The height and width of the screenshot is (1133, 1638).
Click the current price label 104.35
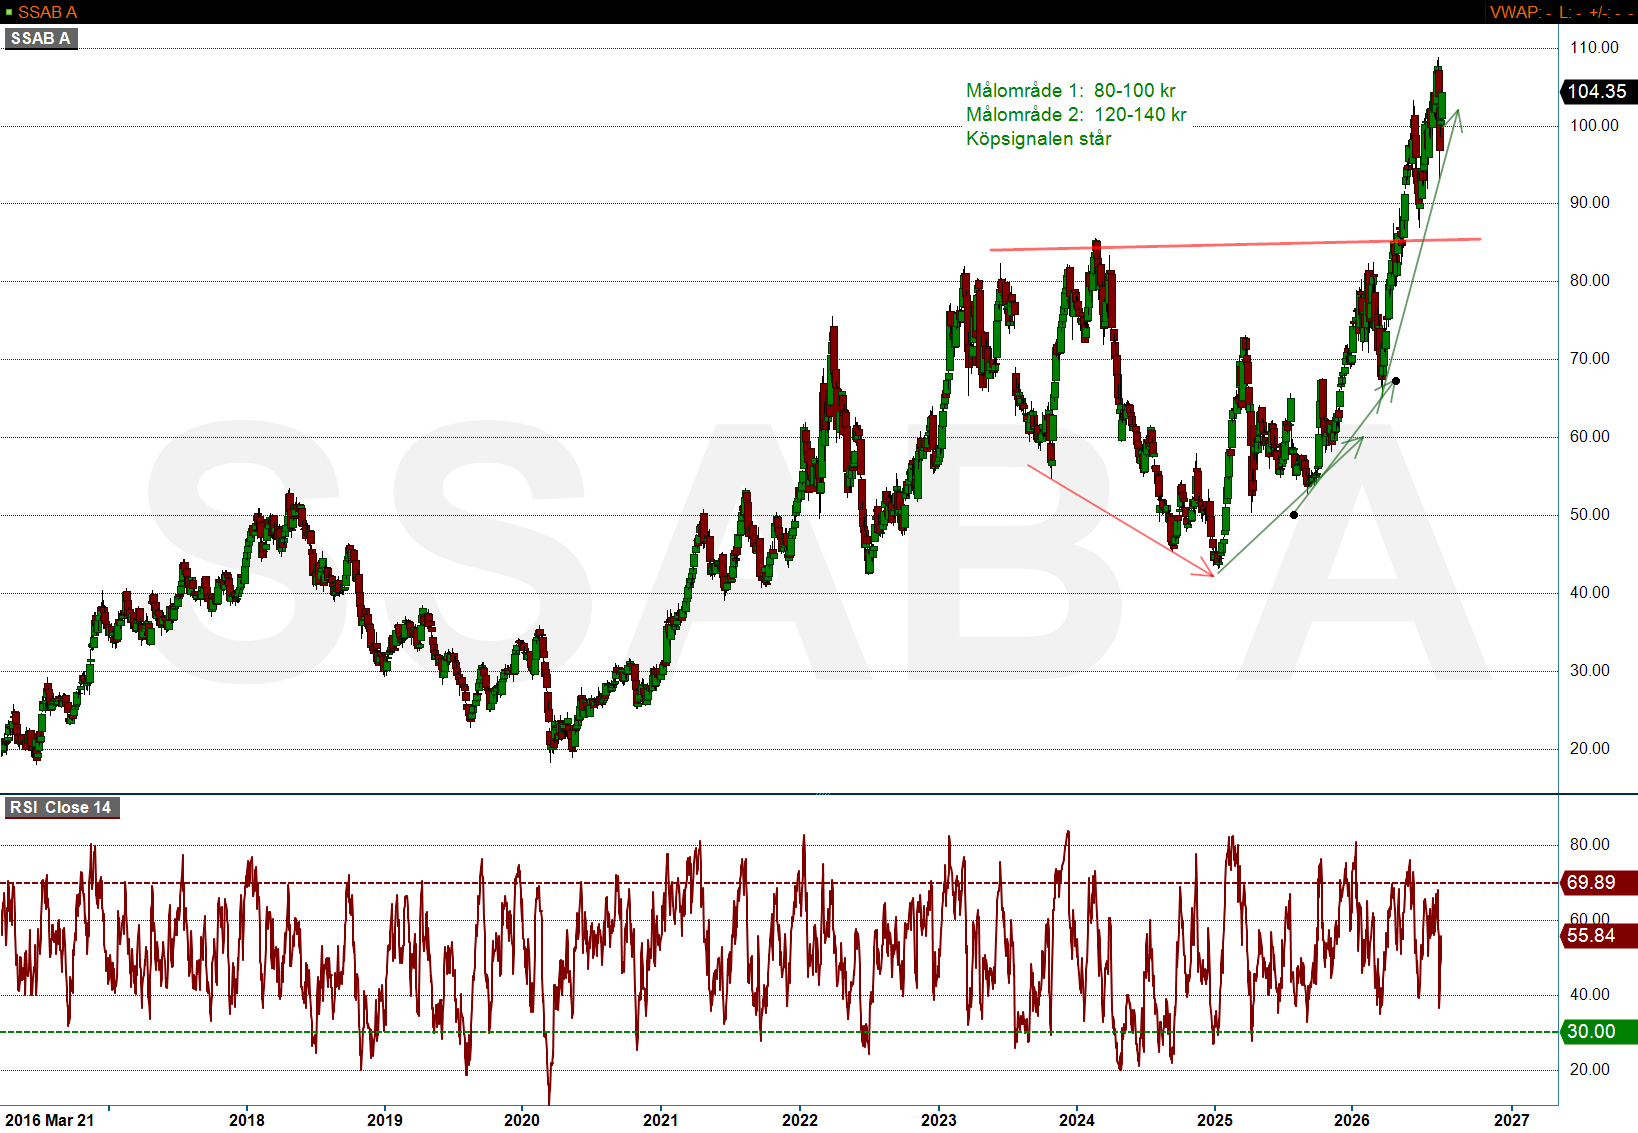[1597, 91]
